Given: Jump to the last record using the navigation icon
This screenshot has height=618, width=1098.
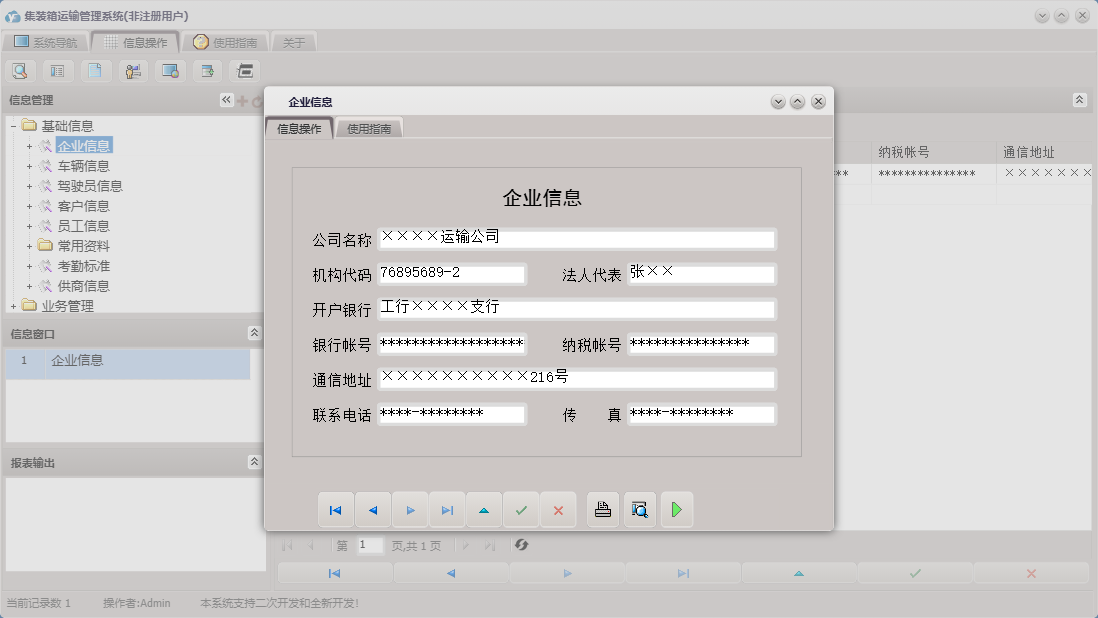Looking at the screenshot, I should 447,509.
